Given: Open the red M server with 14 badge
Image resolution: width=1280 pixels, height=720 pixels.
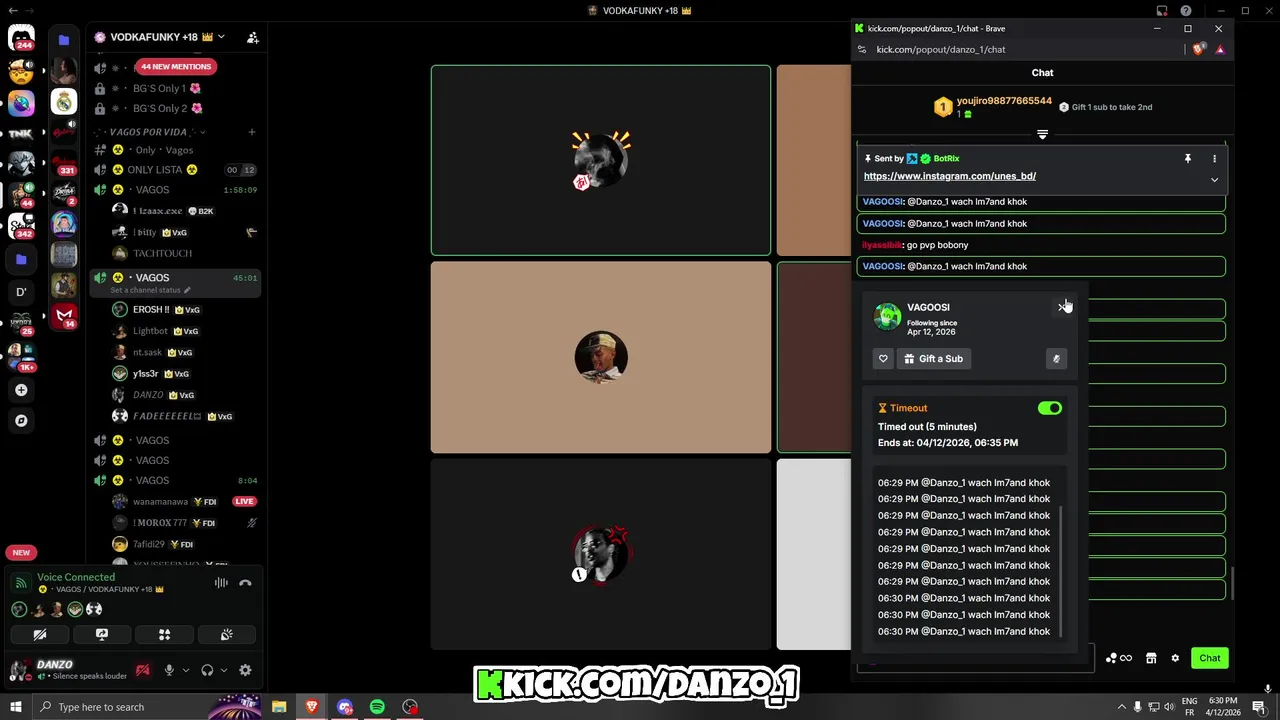Looking at the screenshot, I should [x=64, y=316].
